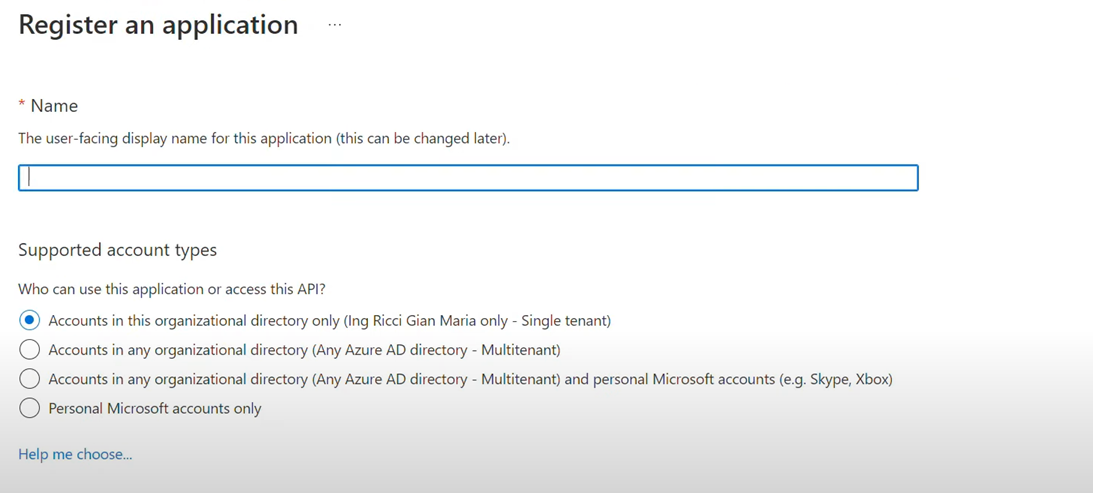The height and width of the screenshot is (493, 1093).
Task: Open the ellipsis more options menu
Action: pyautogui.click(x=335, y=25)
